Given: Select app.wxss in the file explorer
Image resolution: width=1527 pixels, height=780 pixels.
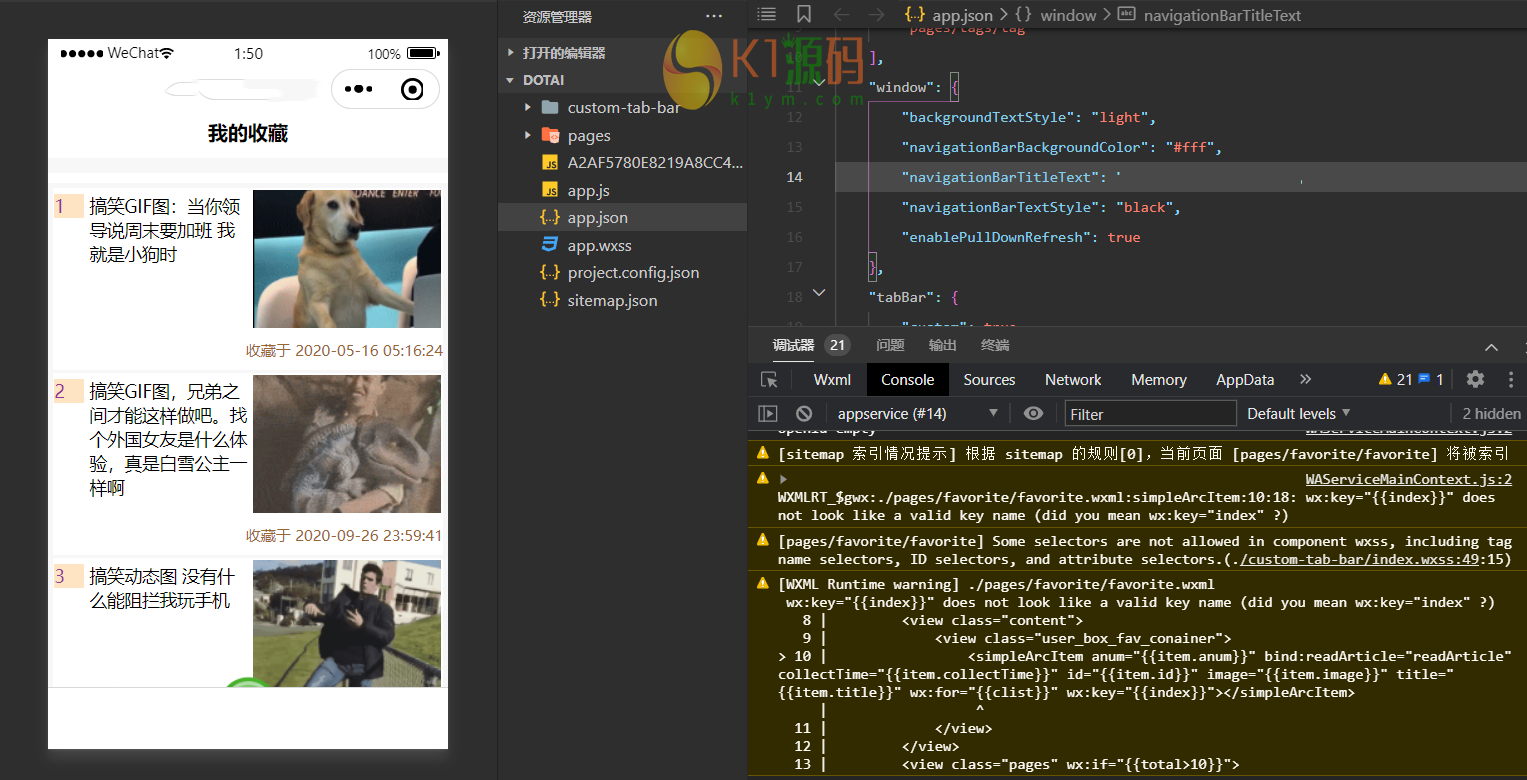Looking at the screenshot, I should click(x=599, y=245).
